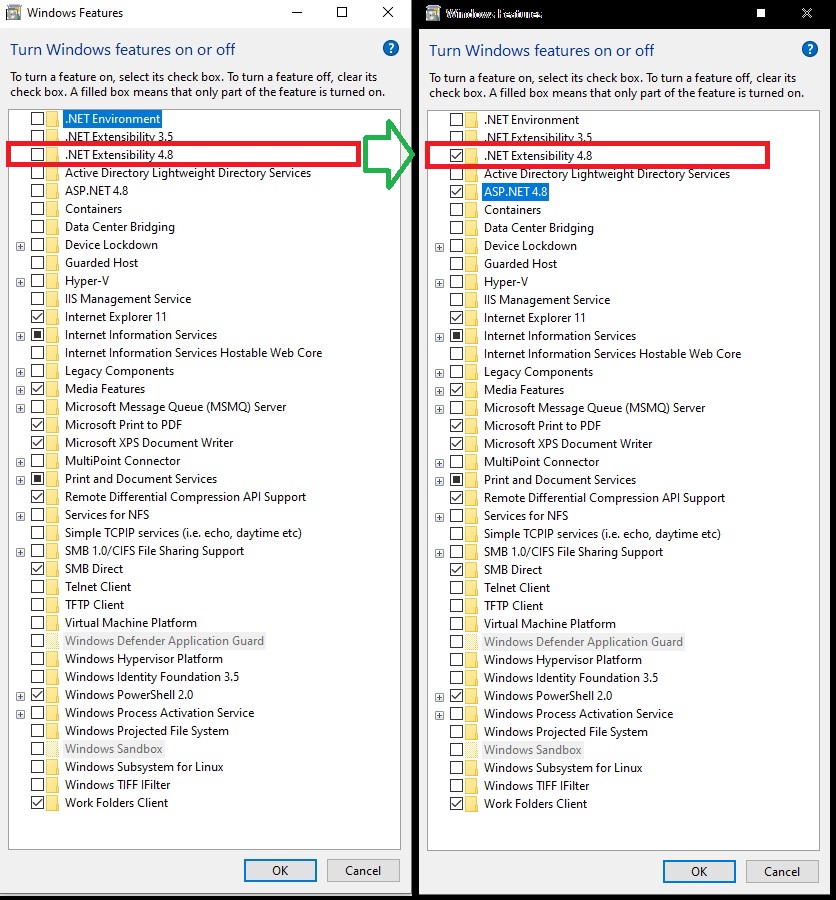Check .NET Extensibility 4.8 in left window
The width and height of the screenshot is (836, 900).
tap(37, 154)
